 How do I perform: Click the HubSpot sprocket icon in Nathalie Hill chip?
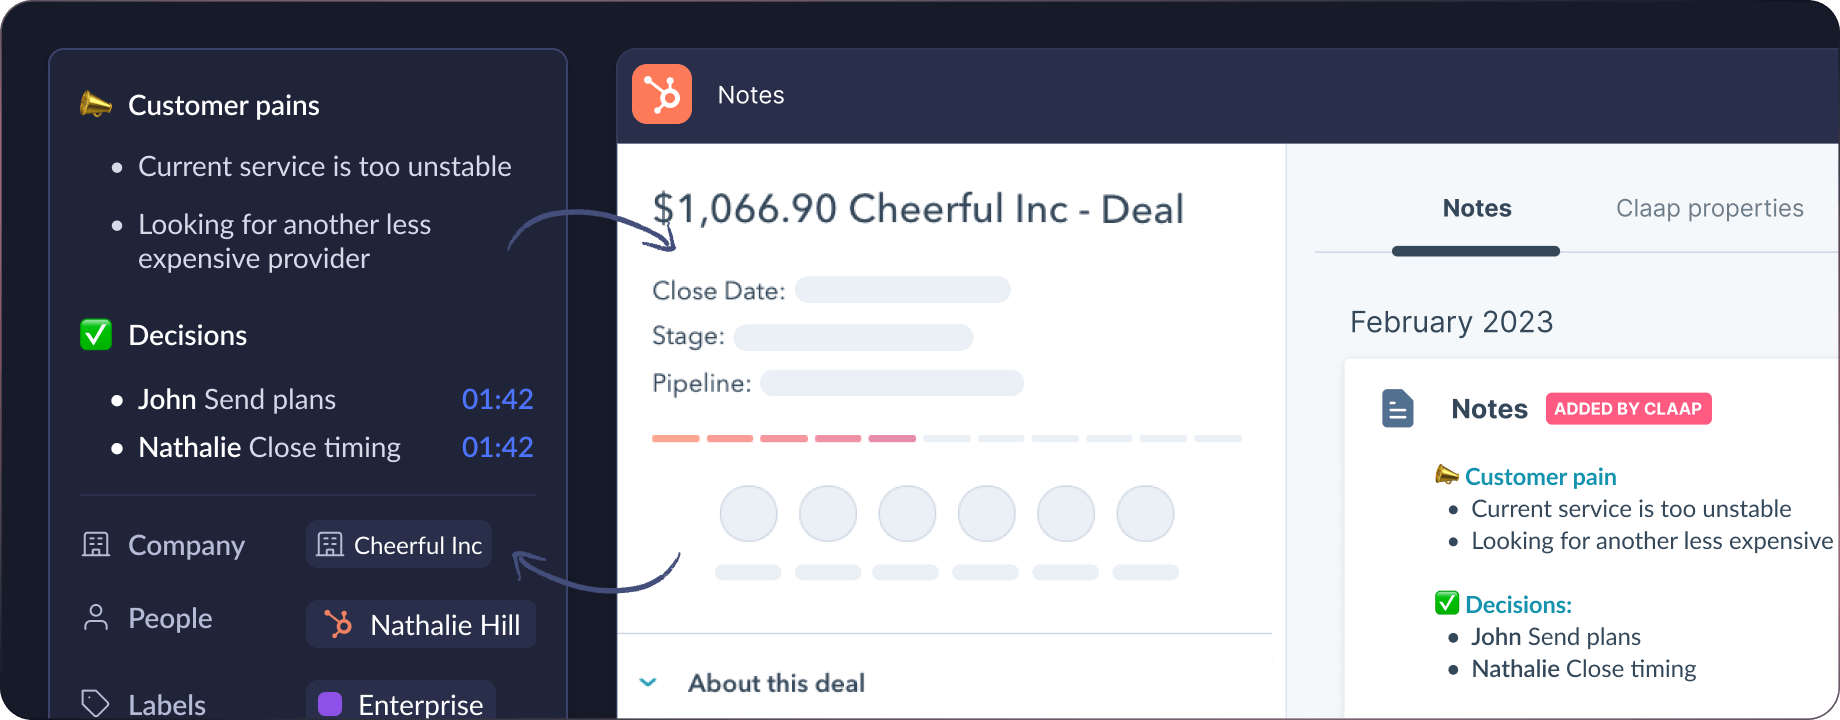339,624
